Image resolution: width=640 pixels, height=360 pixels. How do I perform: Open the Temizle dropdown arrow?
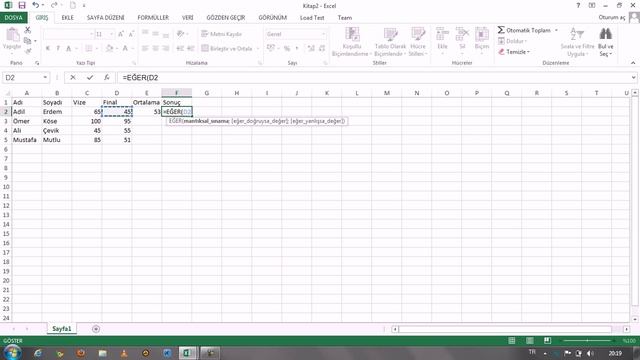coord(528,52)
